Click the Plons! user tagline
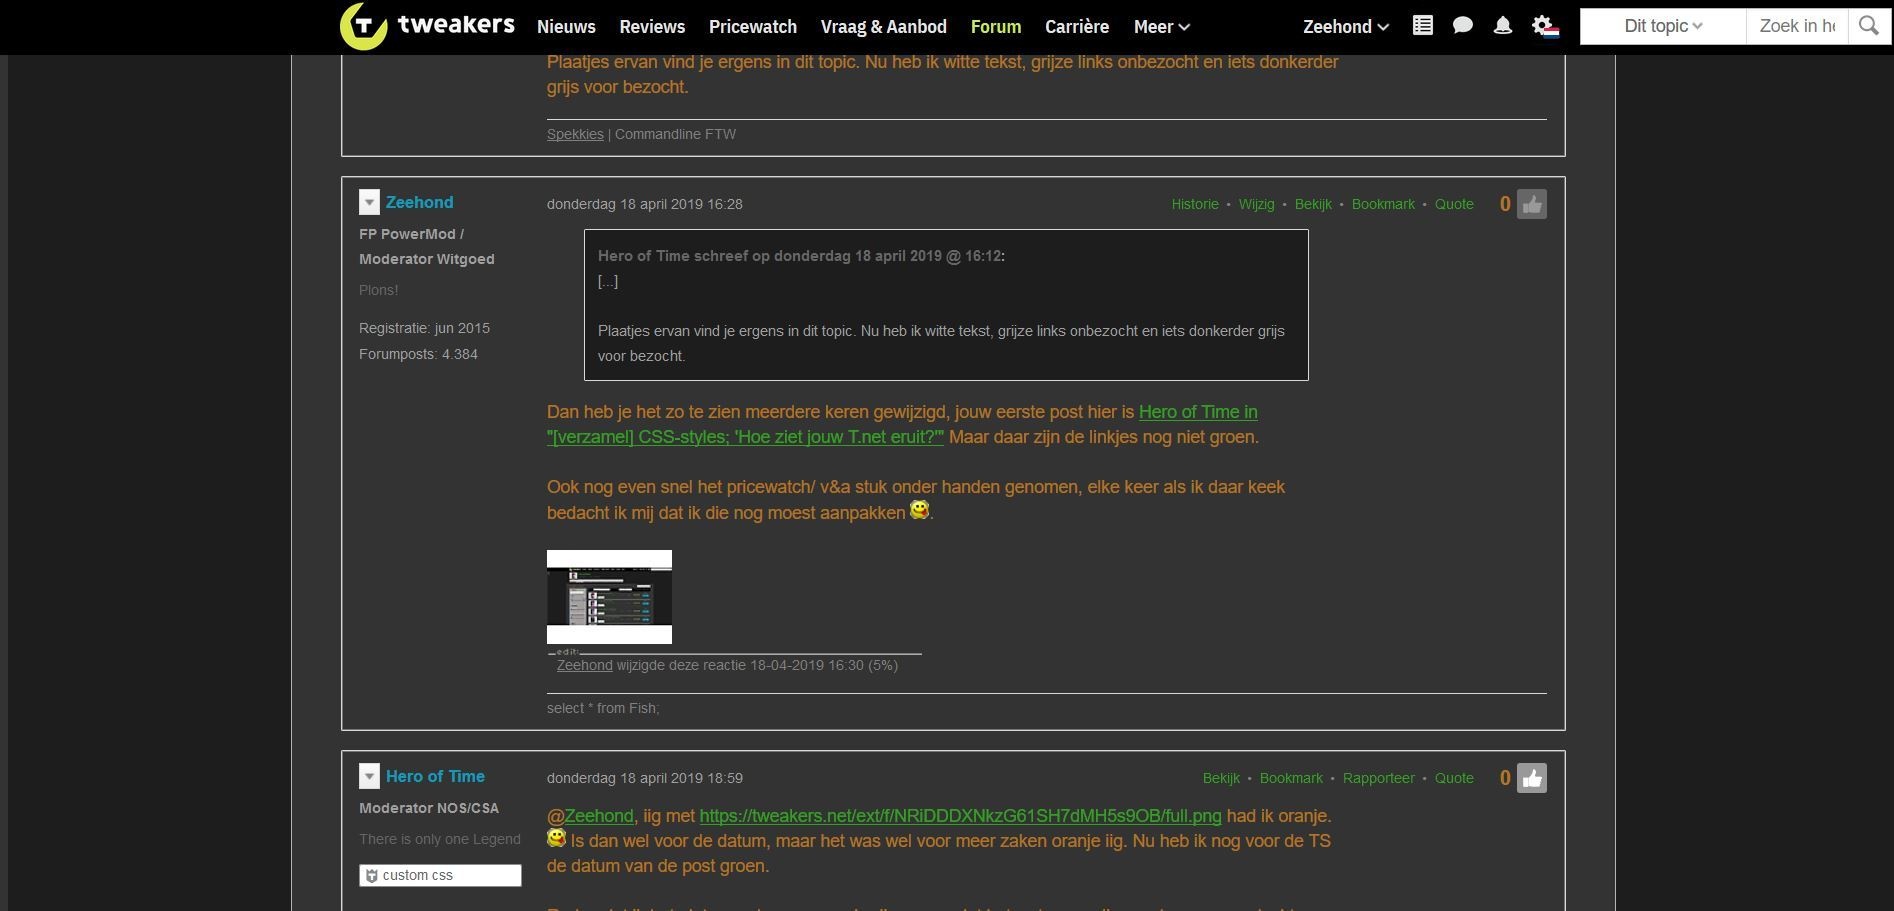 coord(379,290)
